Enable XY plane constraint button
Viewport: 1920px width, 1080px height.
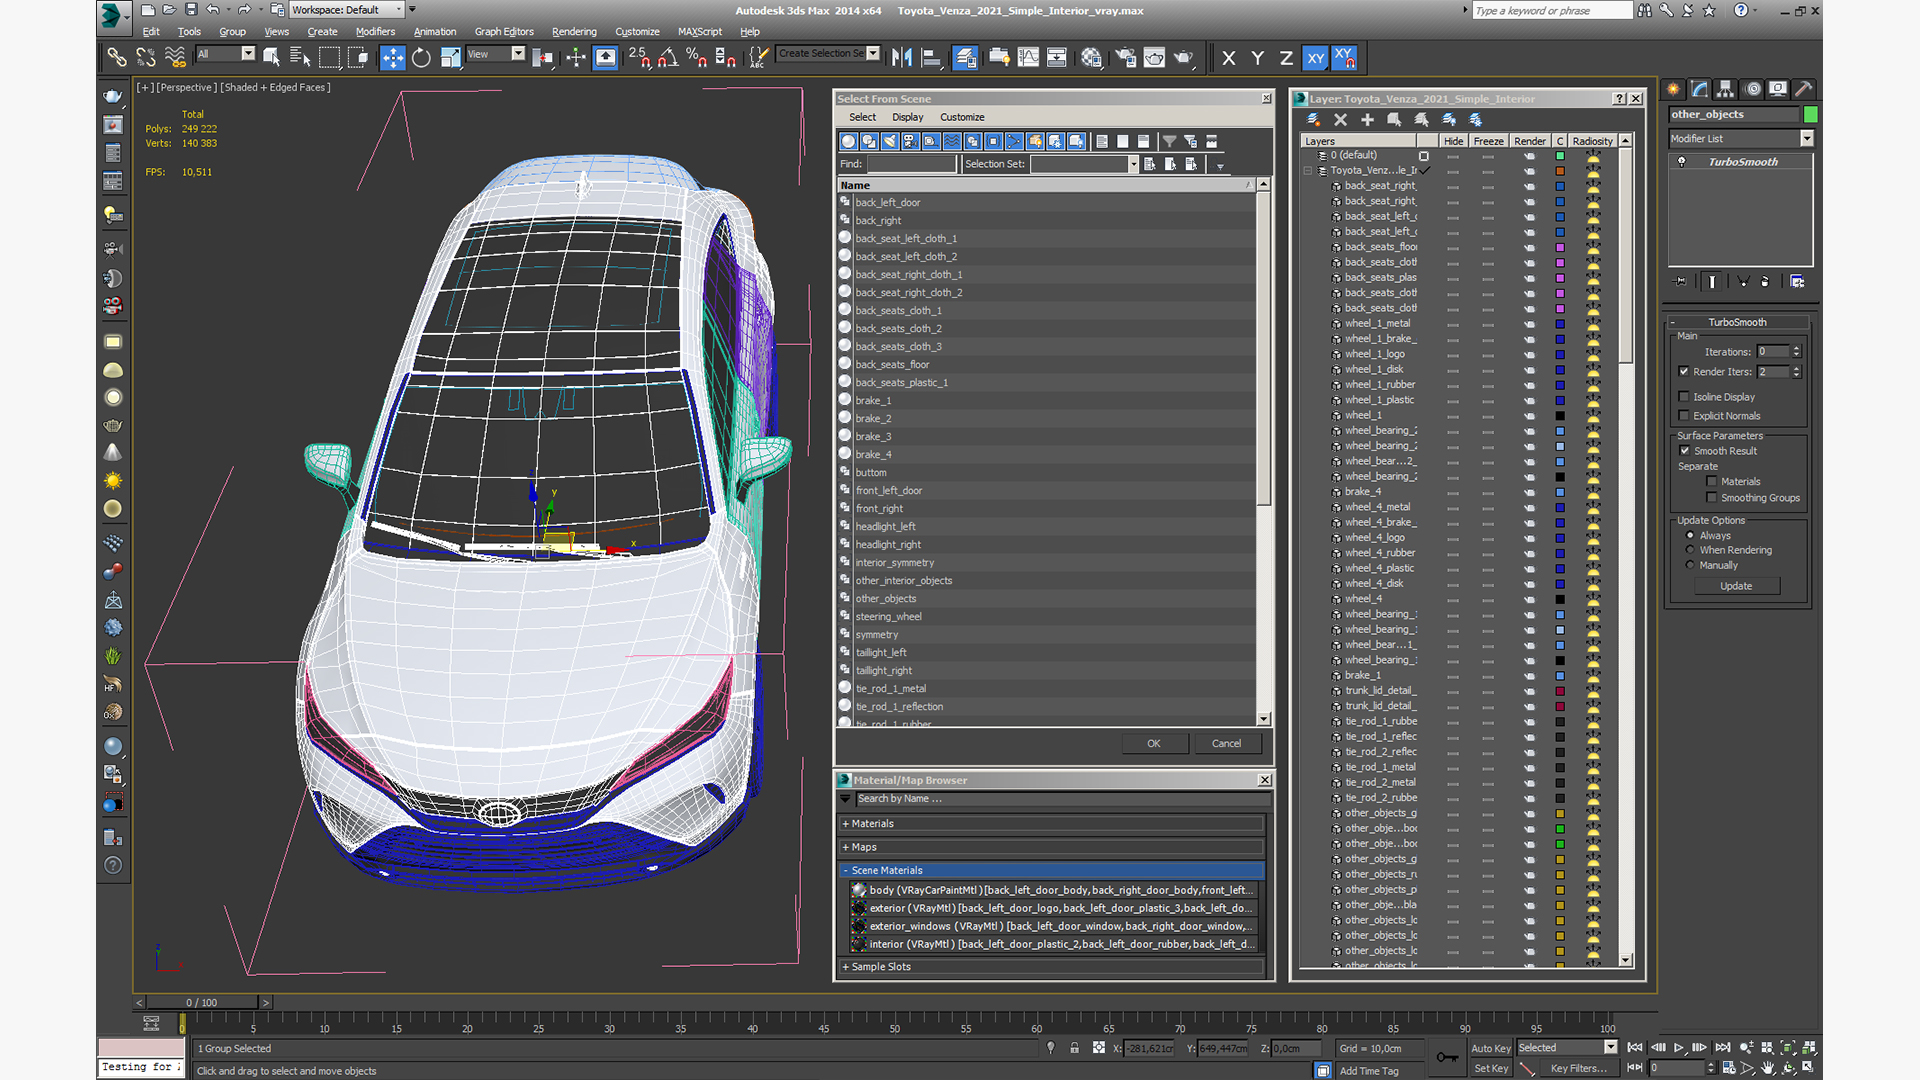pos(1315,58)
